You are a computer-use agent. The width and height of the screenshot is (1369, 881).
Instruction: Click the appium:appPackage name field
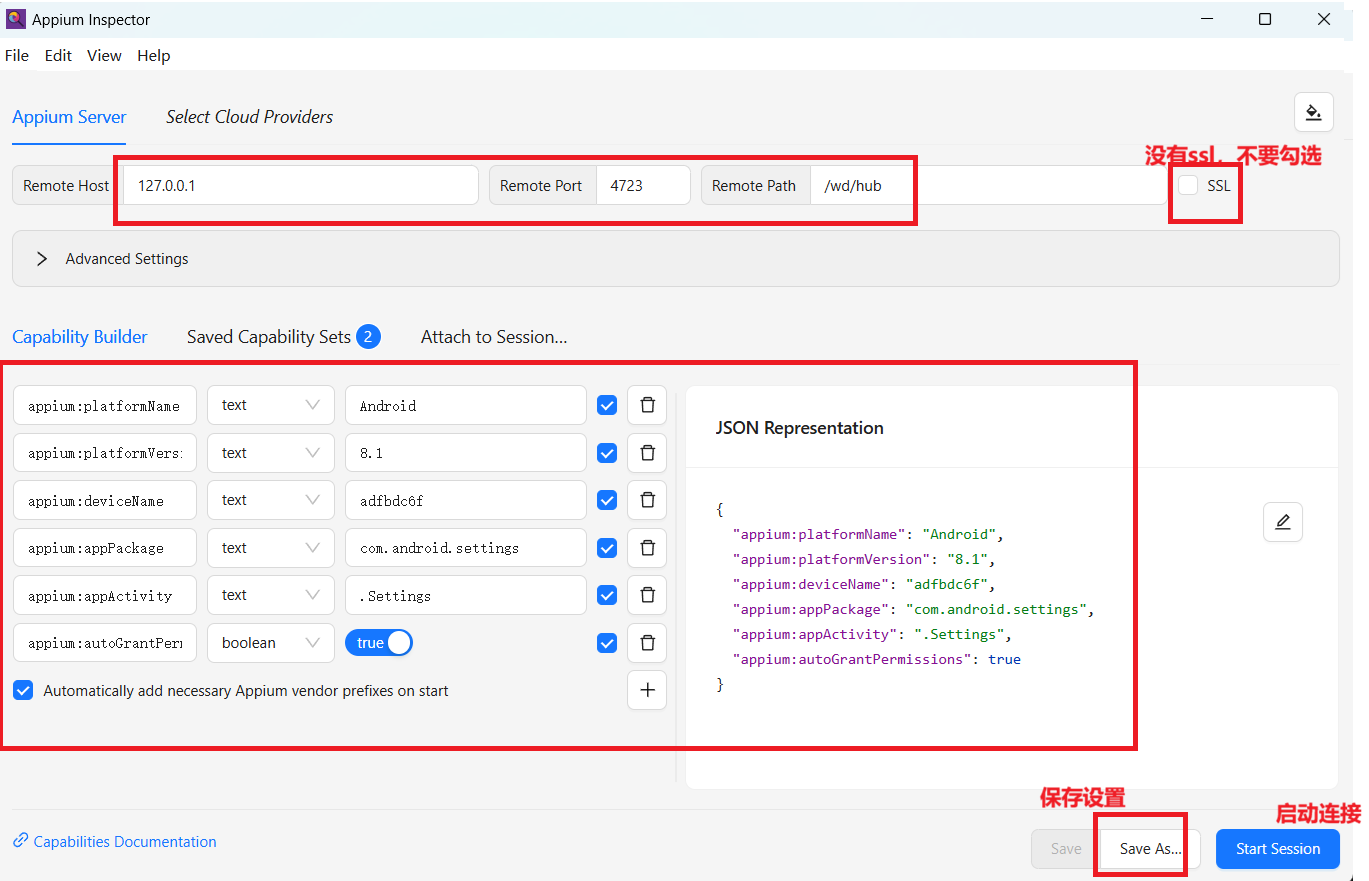pos(105,548)
